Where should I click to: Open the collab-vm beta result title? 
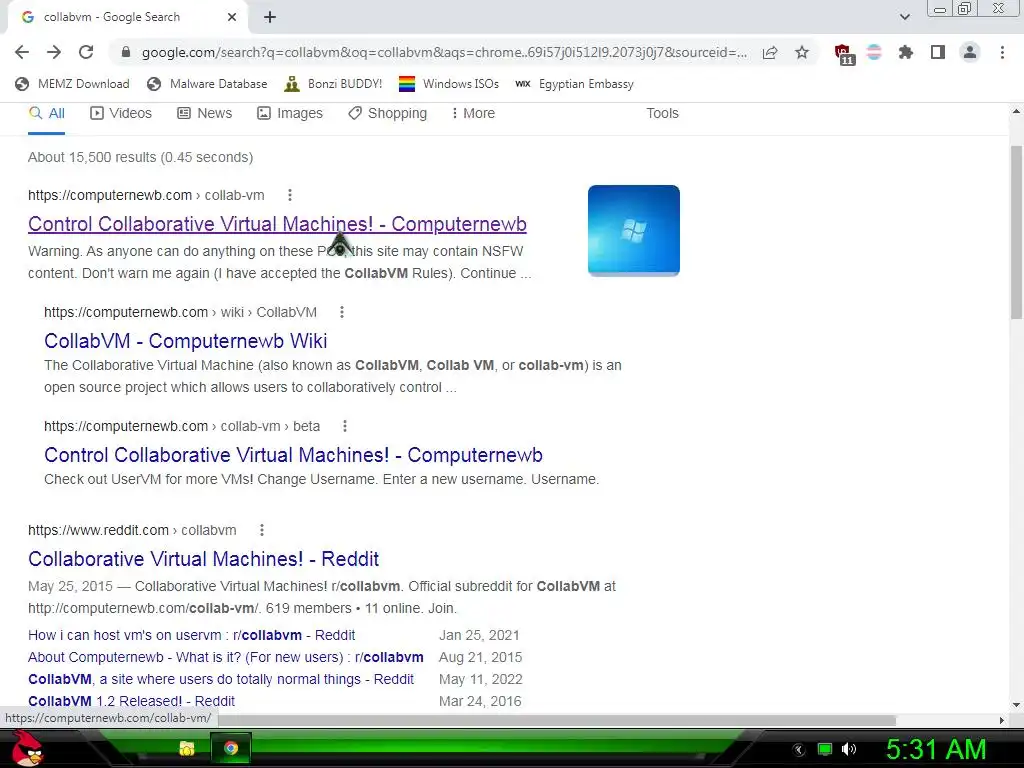tap(293, 455)
